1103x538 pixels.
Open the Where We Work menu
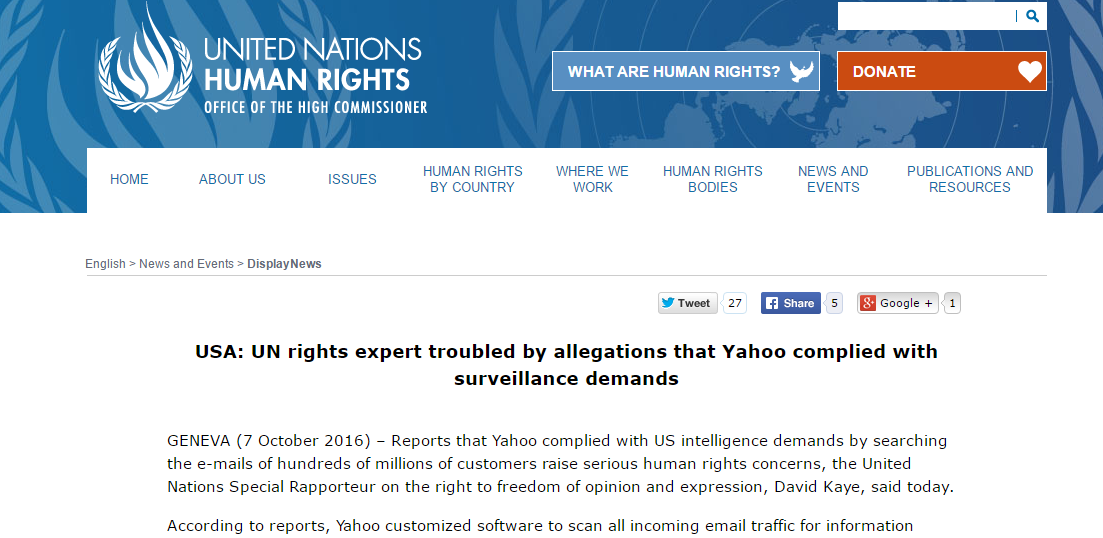pyautogui.click(x=592, y=179)
